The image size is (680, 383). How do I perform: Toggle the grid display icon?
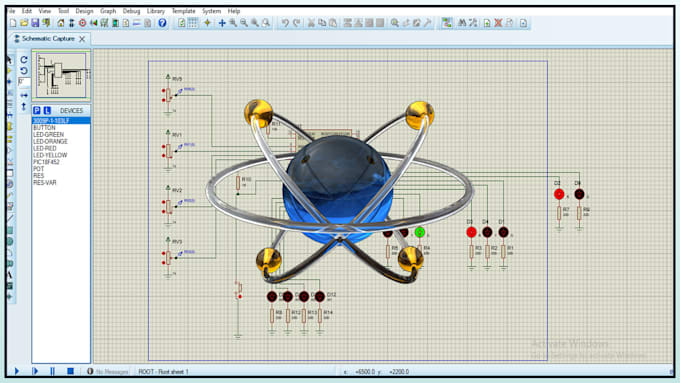coord(192,23)
